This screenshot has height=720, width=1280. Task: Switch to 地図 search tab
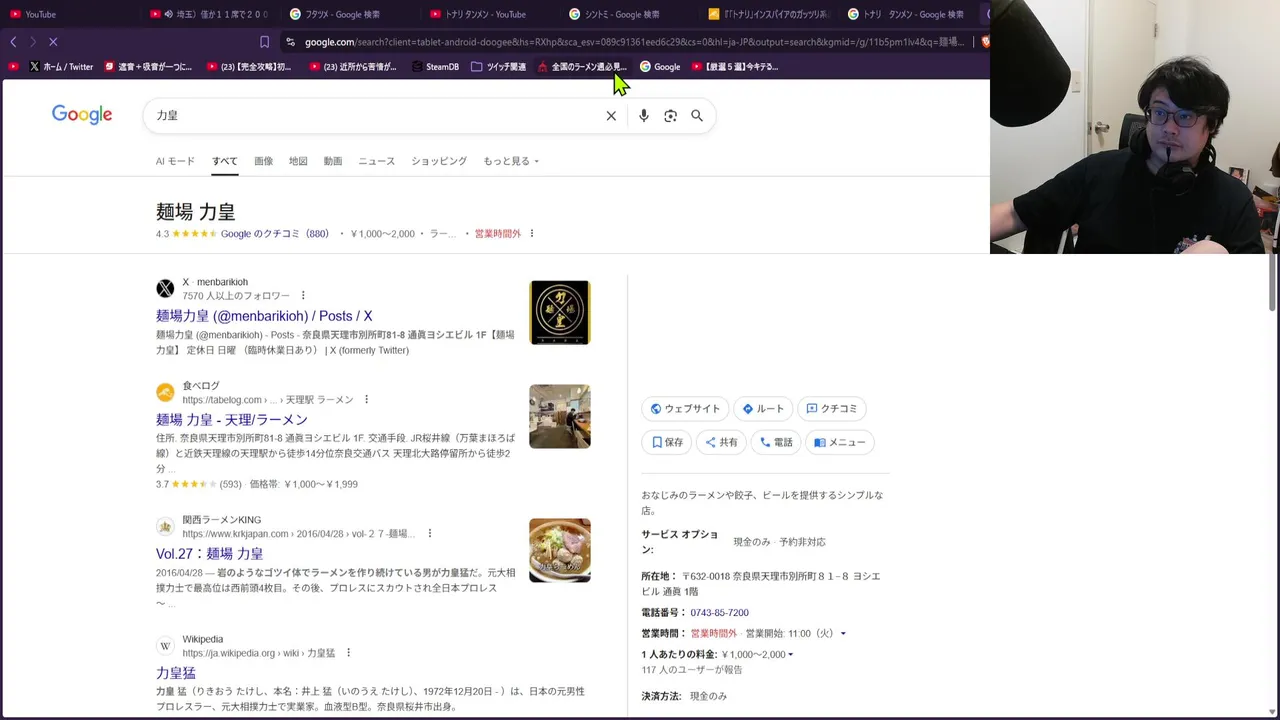click(x=298, y=161)
